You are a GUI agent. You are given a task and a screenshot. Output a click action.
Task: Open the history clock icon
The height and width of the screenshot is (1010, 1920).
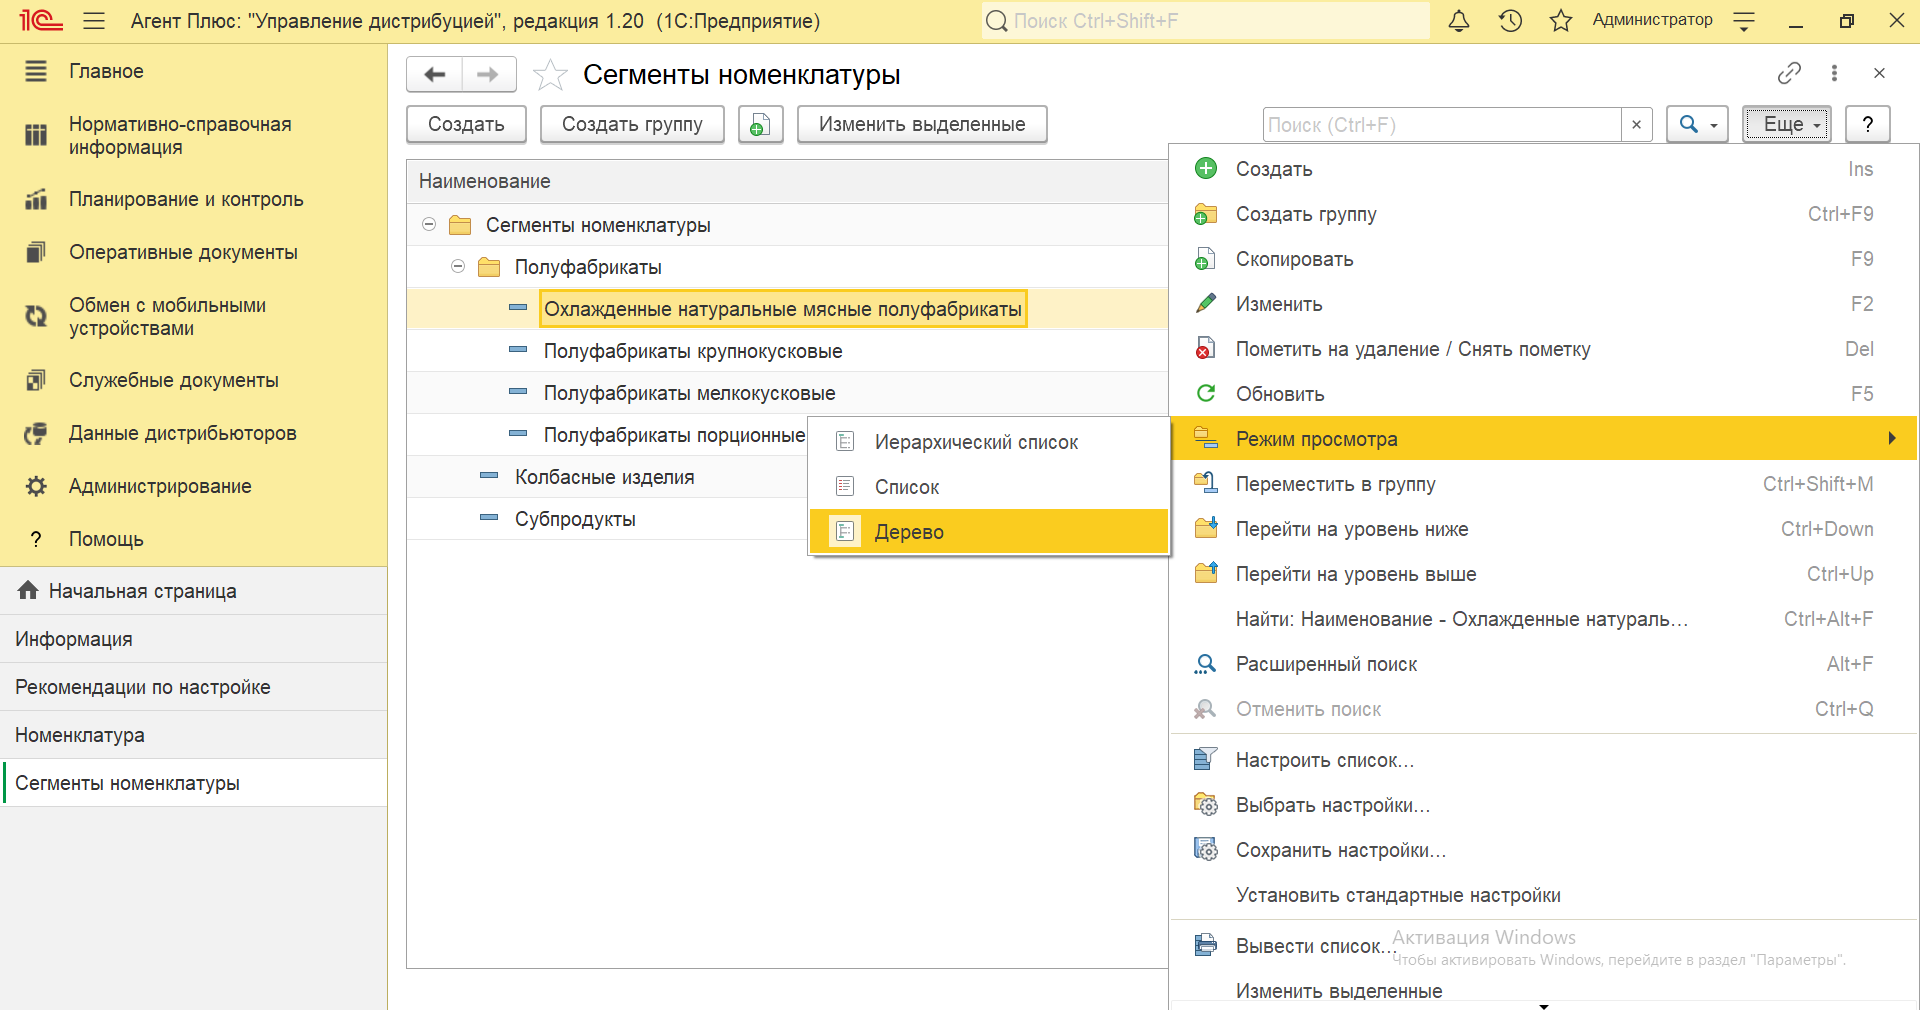click(x=1510, y=21)
